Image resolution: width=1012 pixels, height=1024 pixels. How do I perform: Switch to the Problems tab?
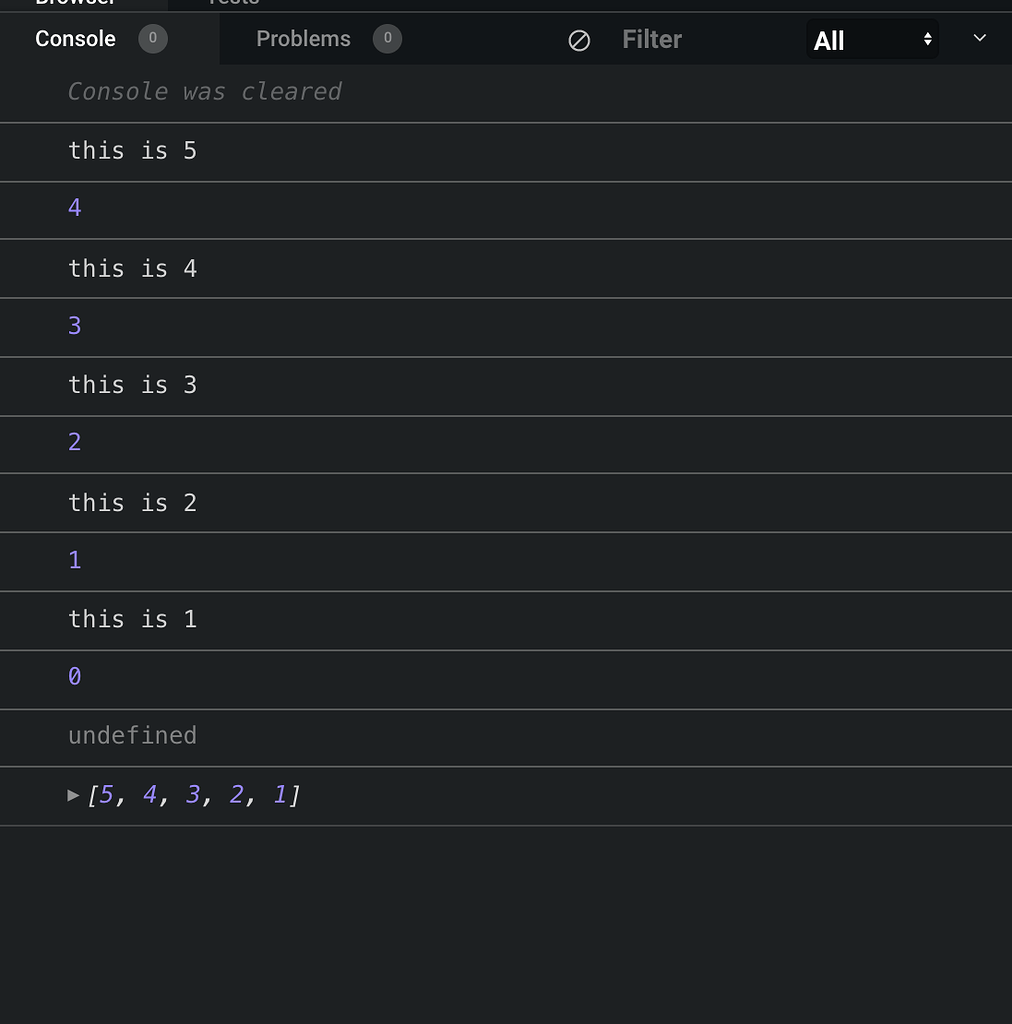tap(303, 39)
